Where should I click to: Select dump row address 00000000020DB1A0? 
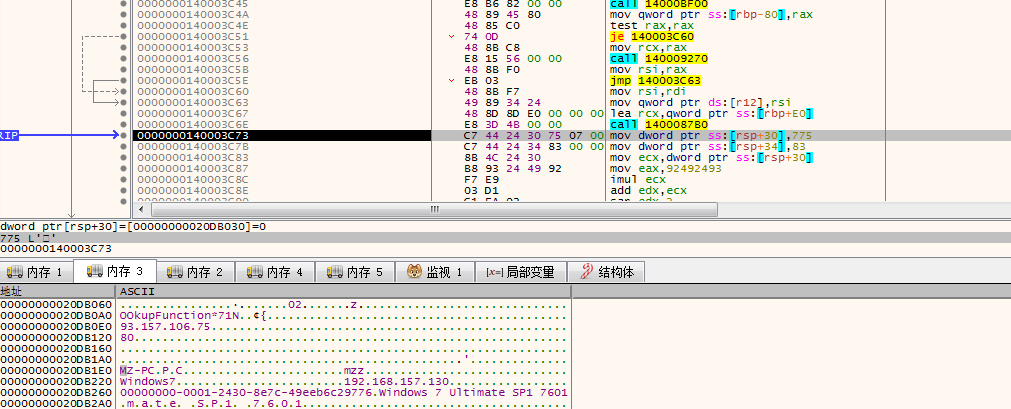click(x=57, y=359)
